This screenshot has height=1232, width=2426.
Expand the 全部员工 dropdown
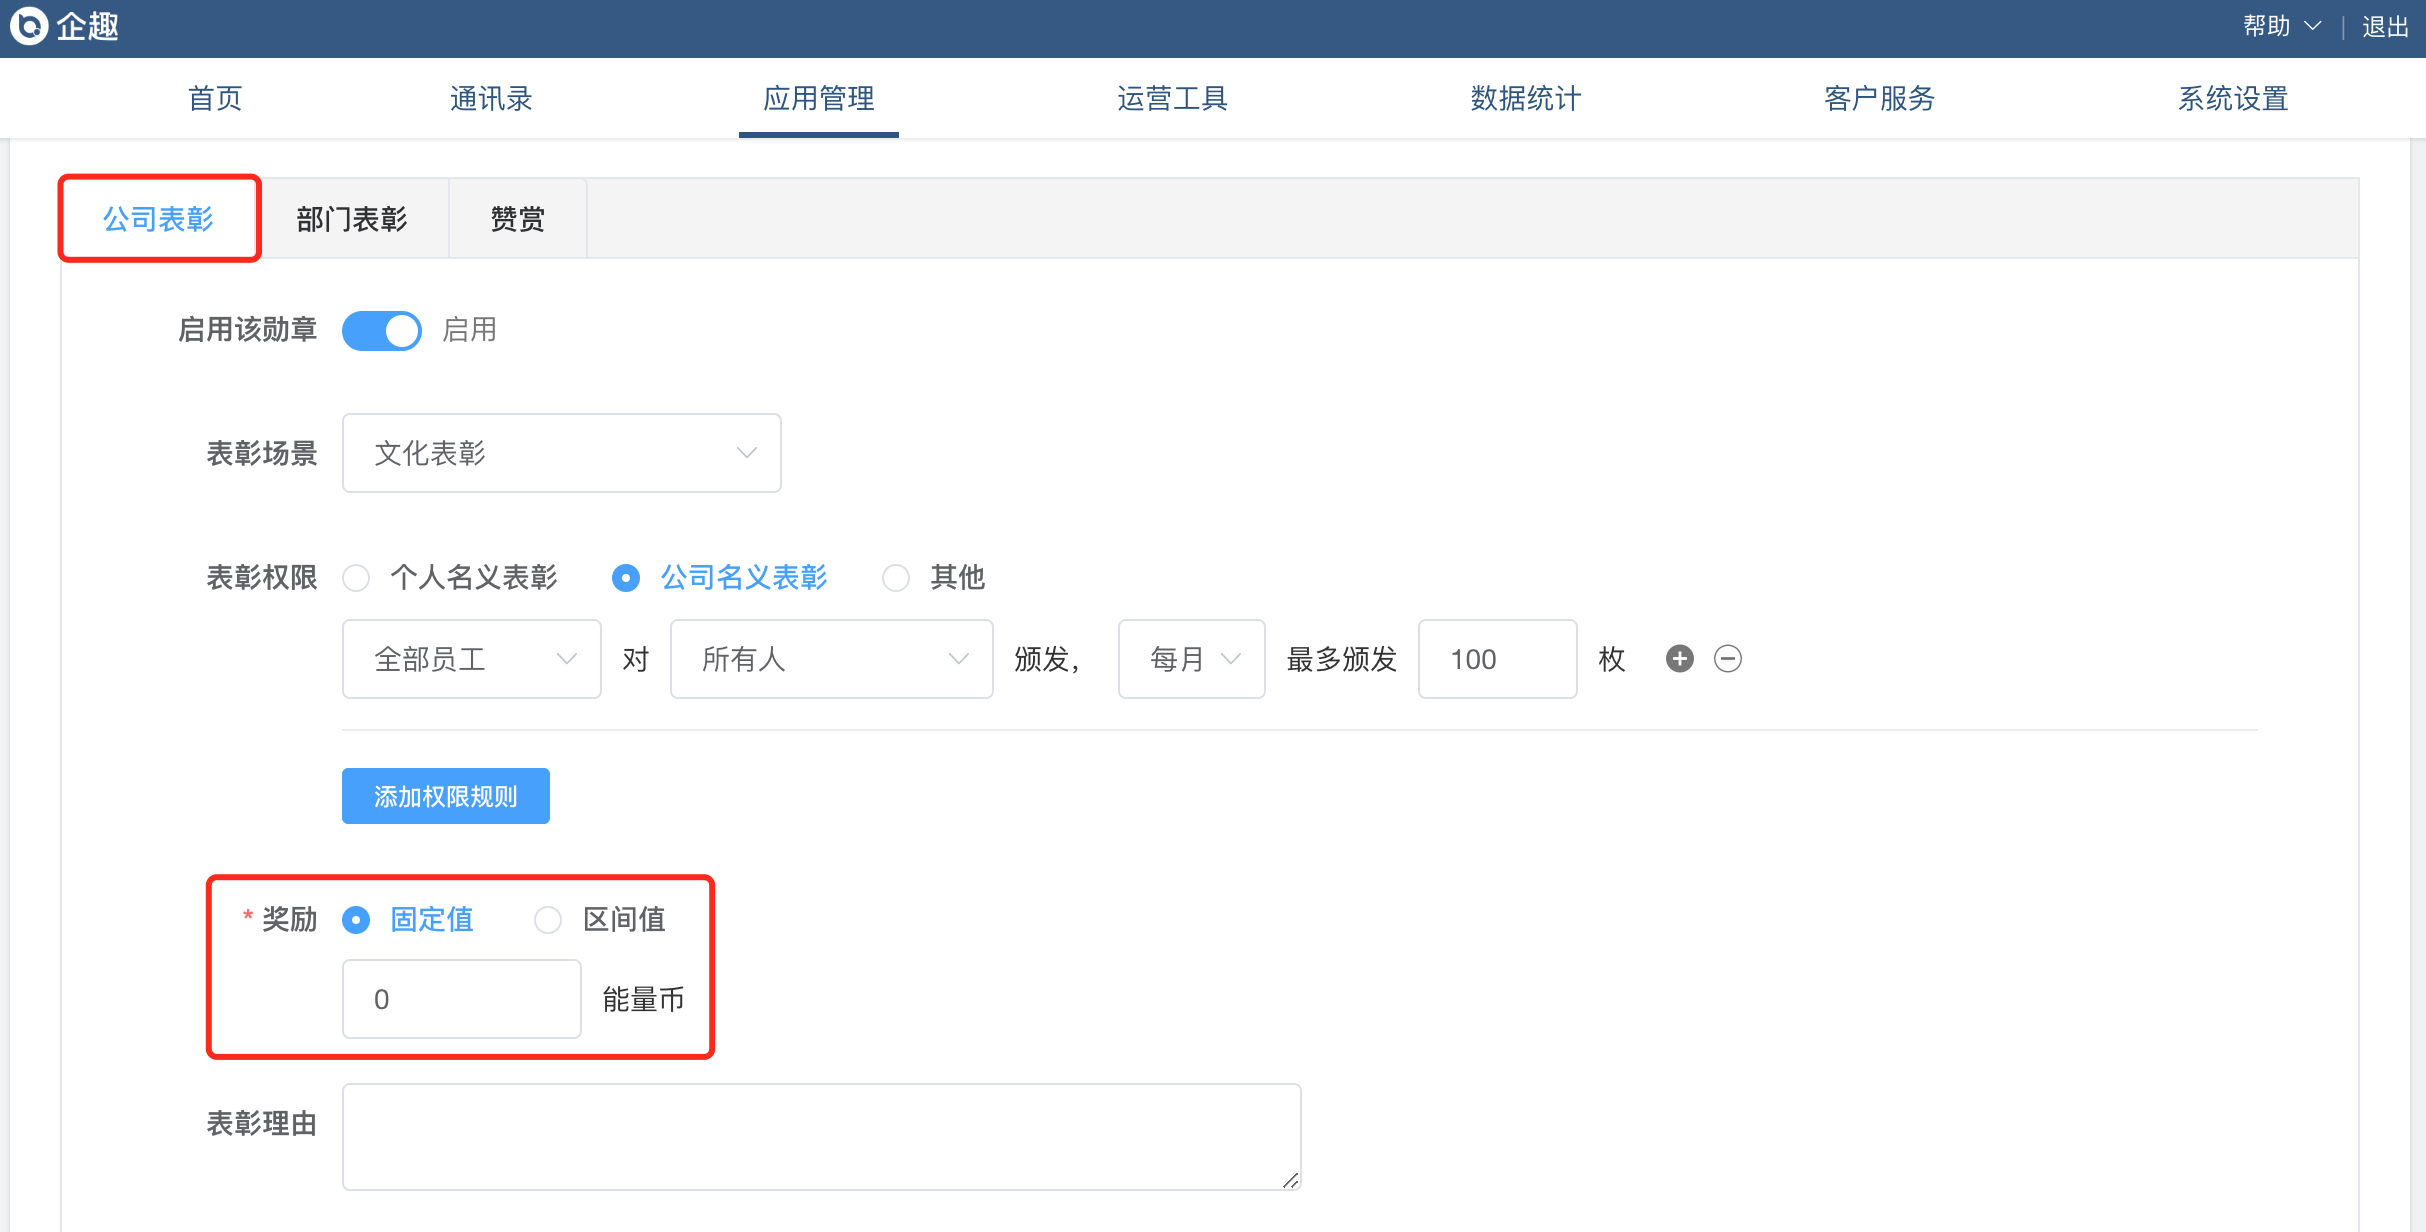click(471, 659)
